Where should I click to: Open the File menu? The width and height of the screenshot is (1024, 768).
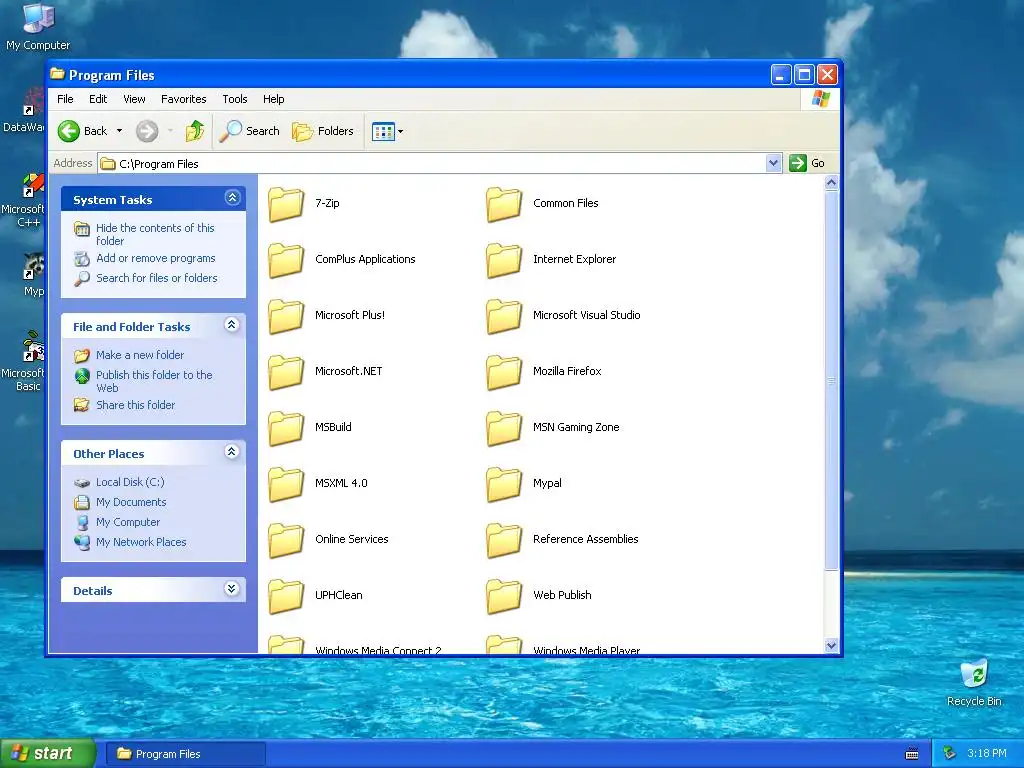point(65,99)
